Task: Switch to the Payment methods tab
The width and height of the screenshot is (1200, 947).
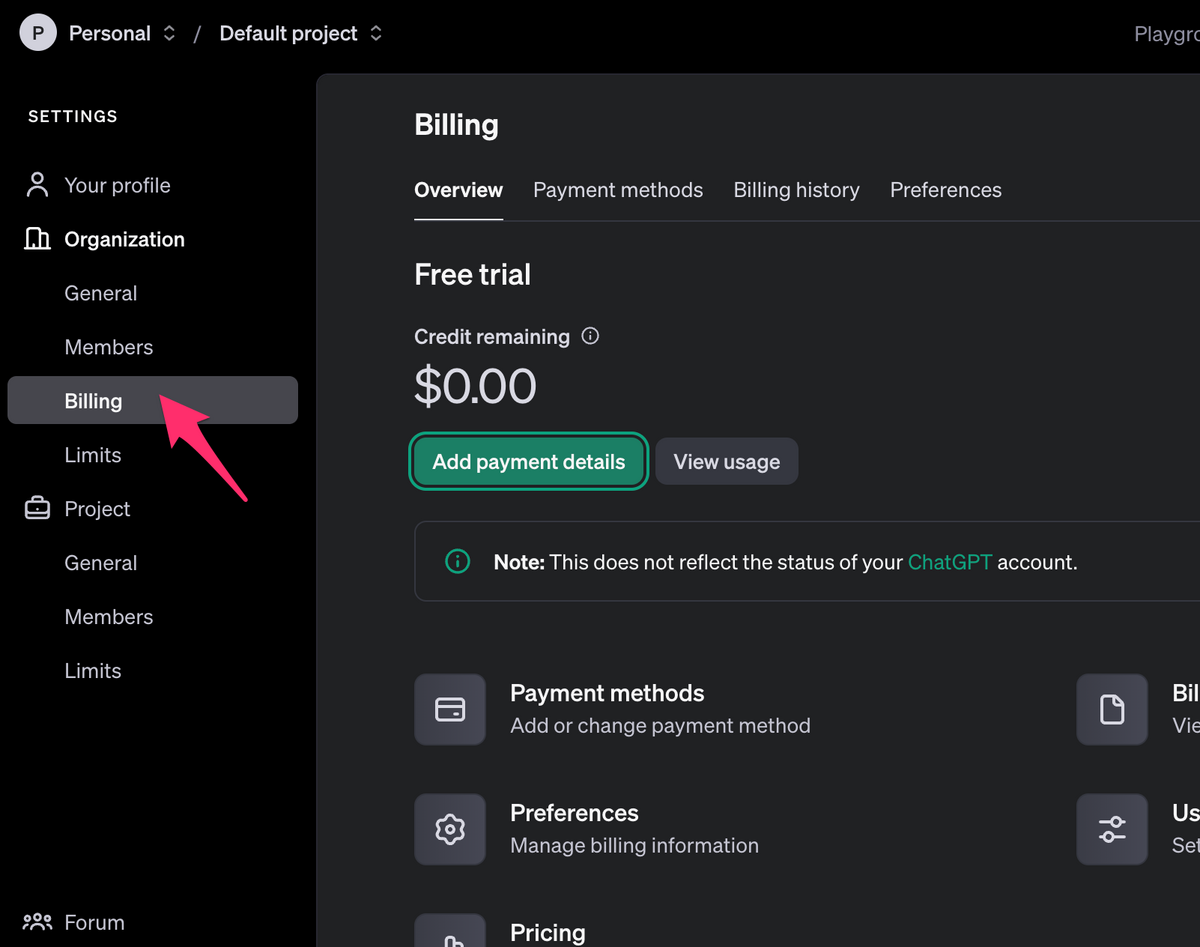Action: [x=617, y=190]
